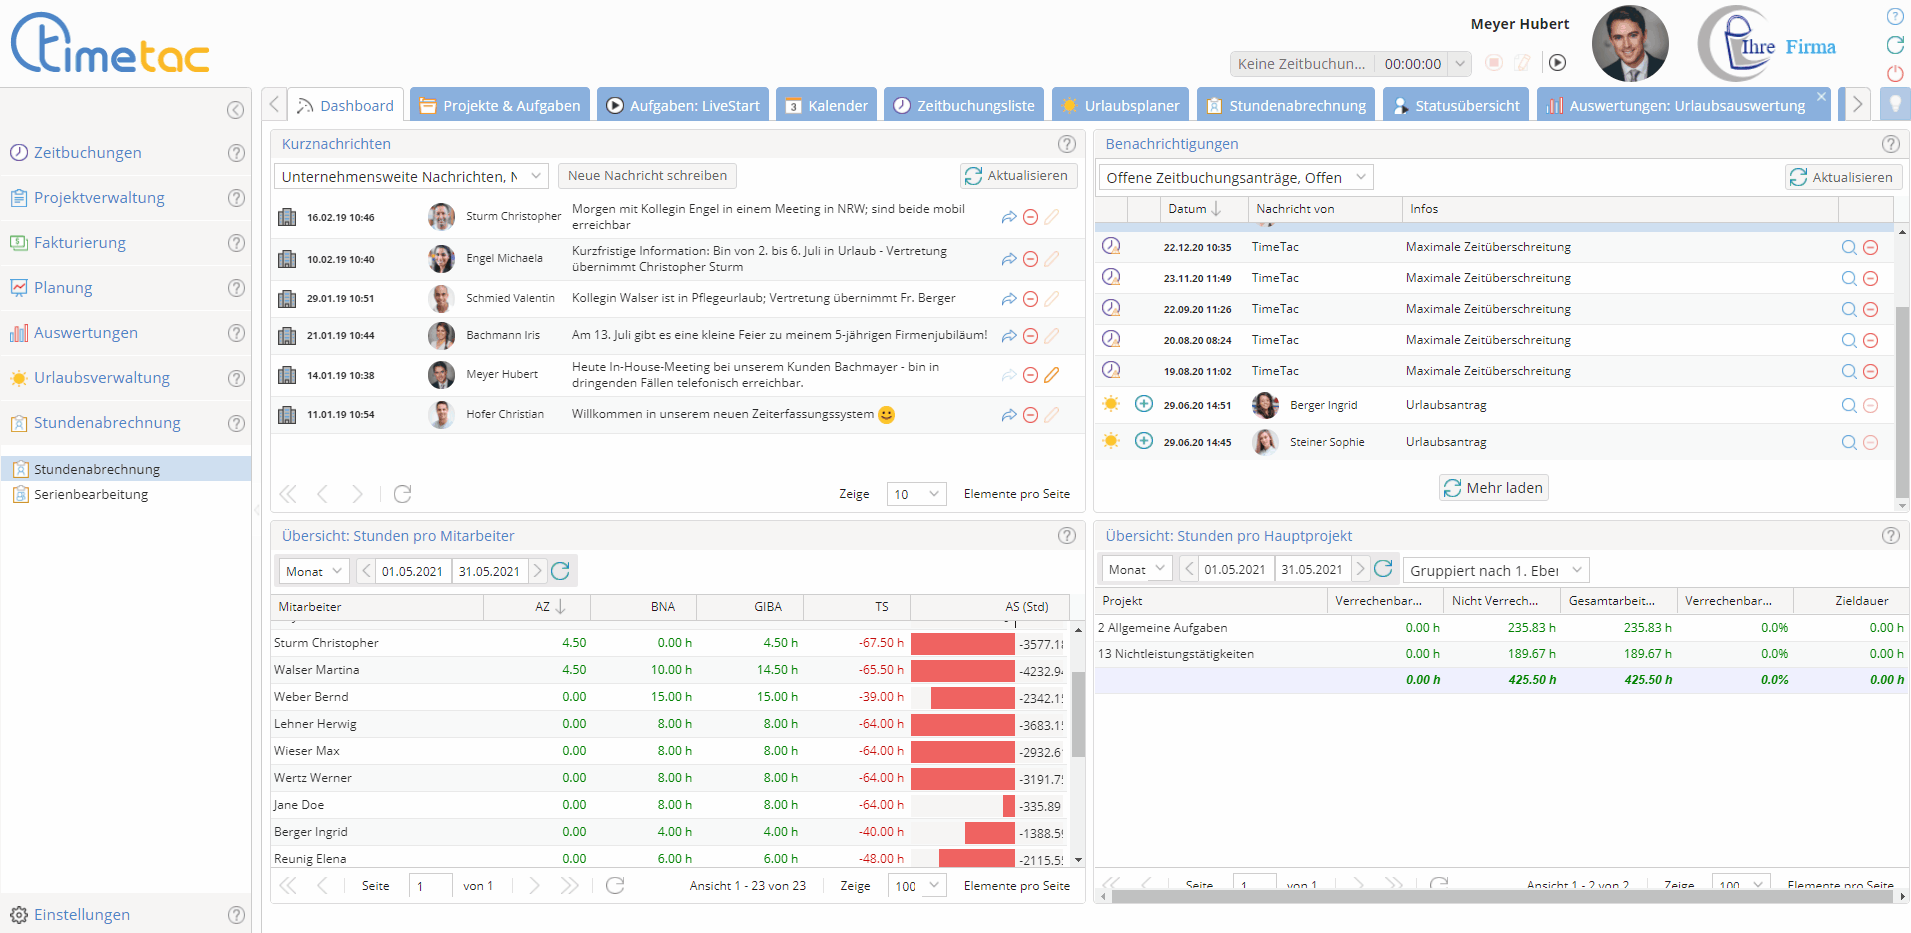1911x933 pixels.
Task: Approve Steiner Sophie's vacation request plus icon
Action: (1143, 441)
